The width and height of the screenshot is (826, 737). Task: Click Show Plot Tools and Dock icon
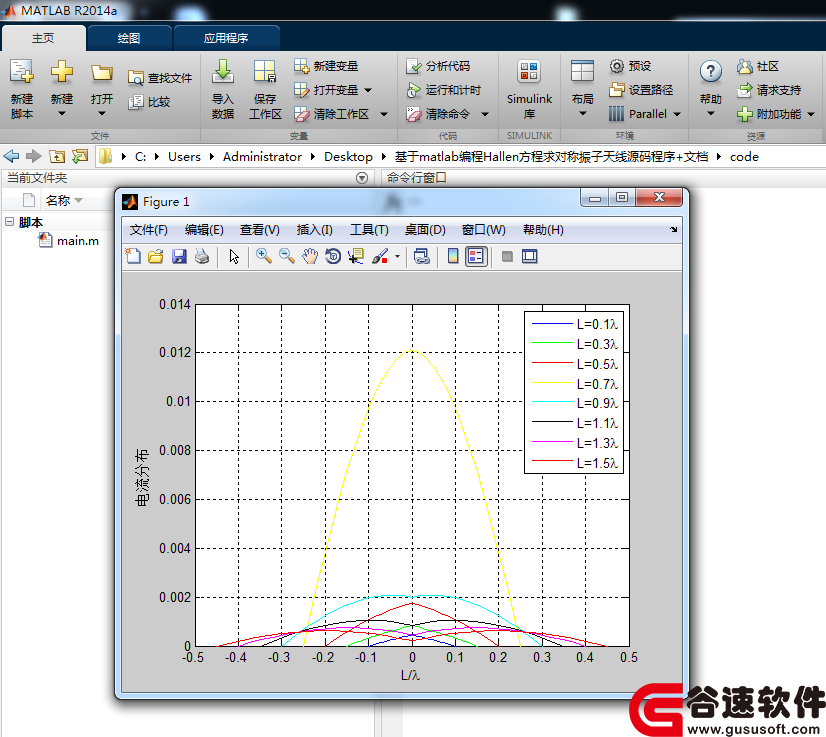pos(529,257)
